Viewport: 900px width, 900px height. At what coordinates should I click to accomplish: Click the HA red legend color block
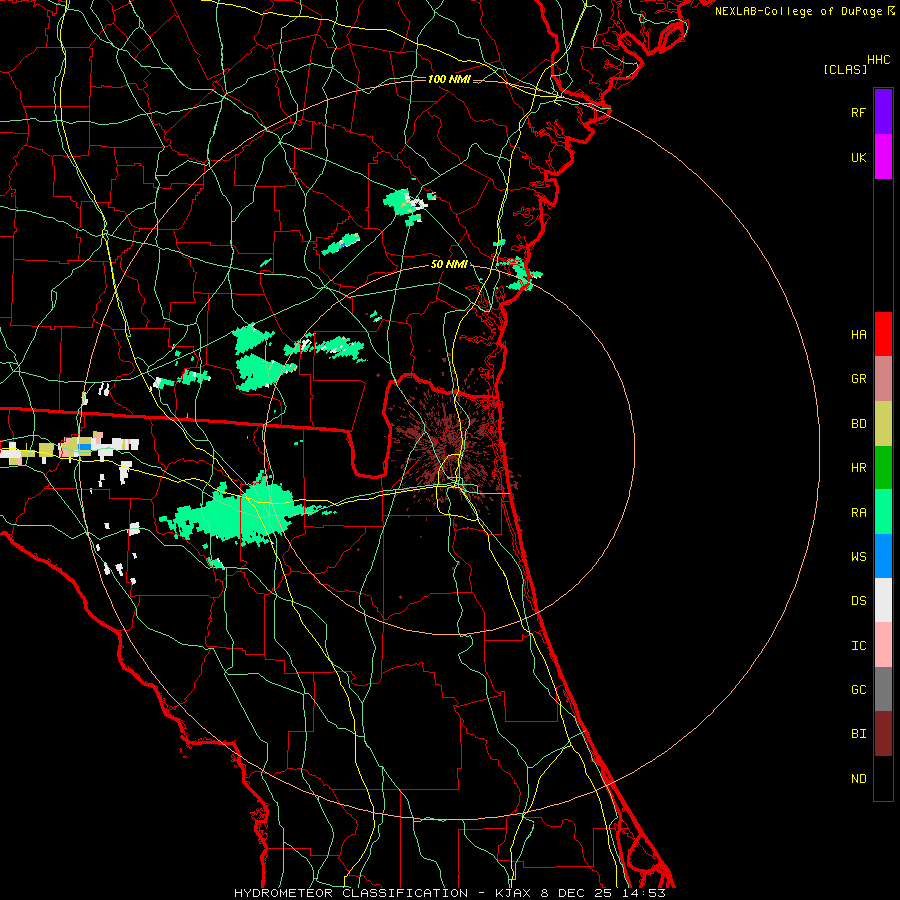(883, 334)
